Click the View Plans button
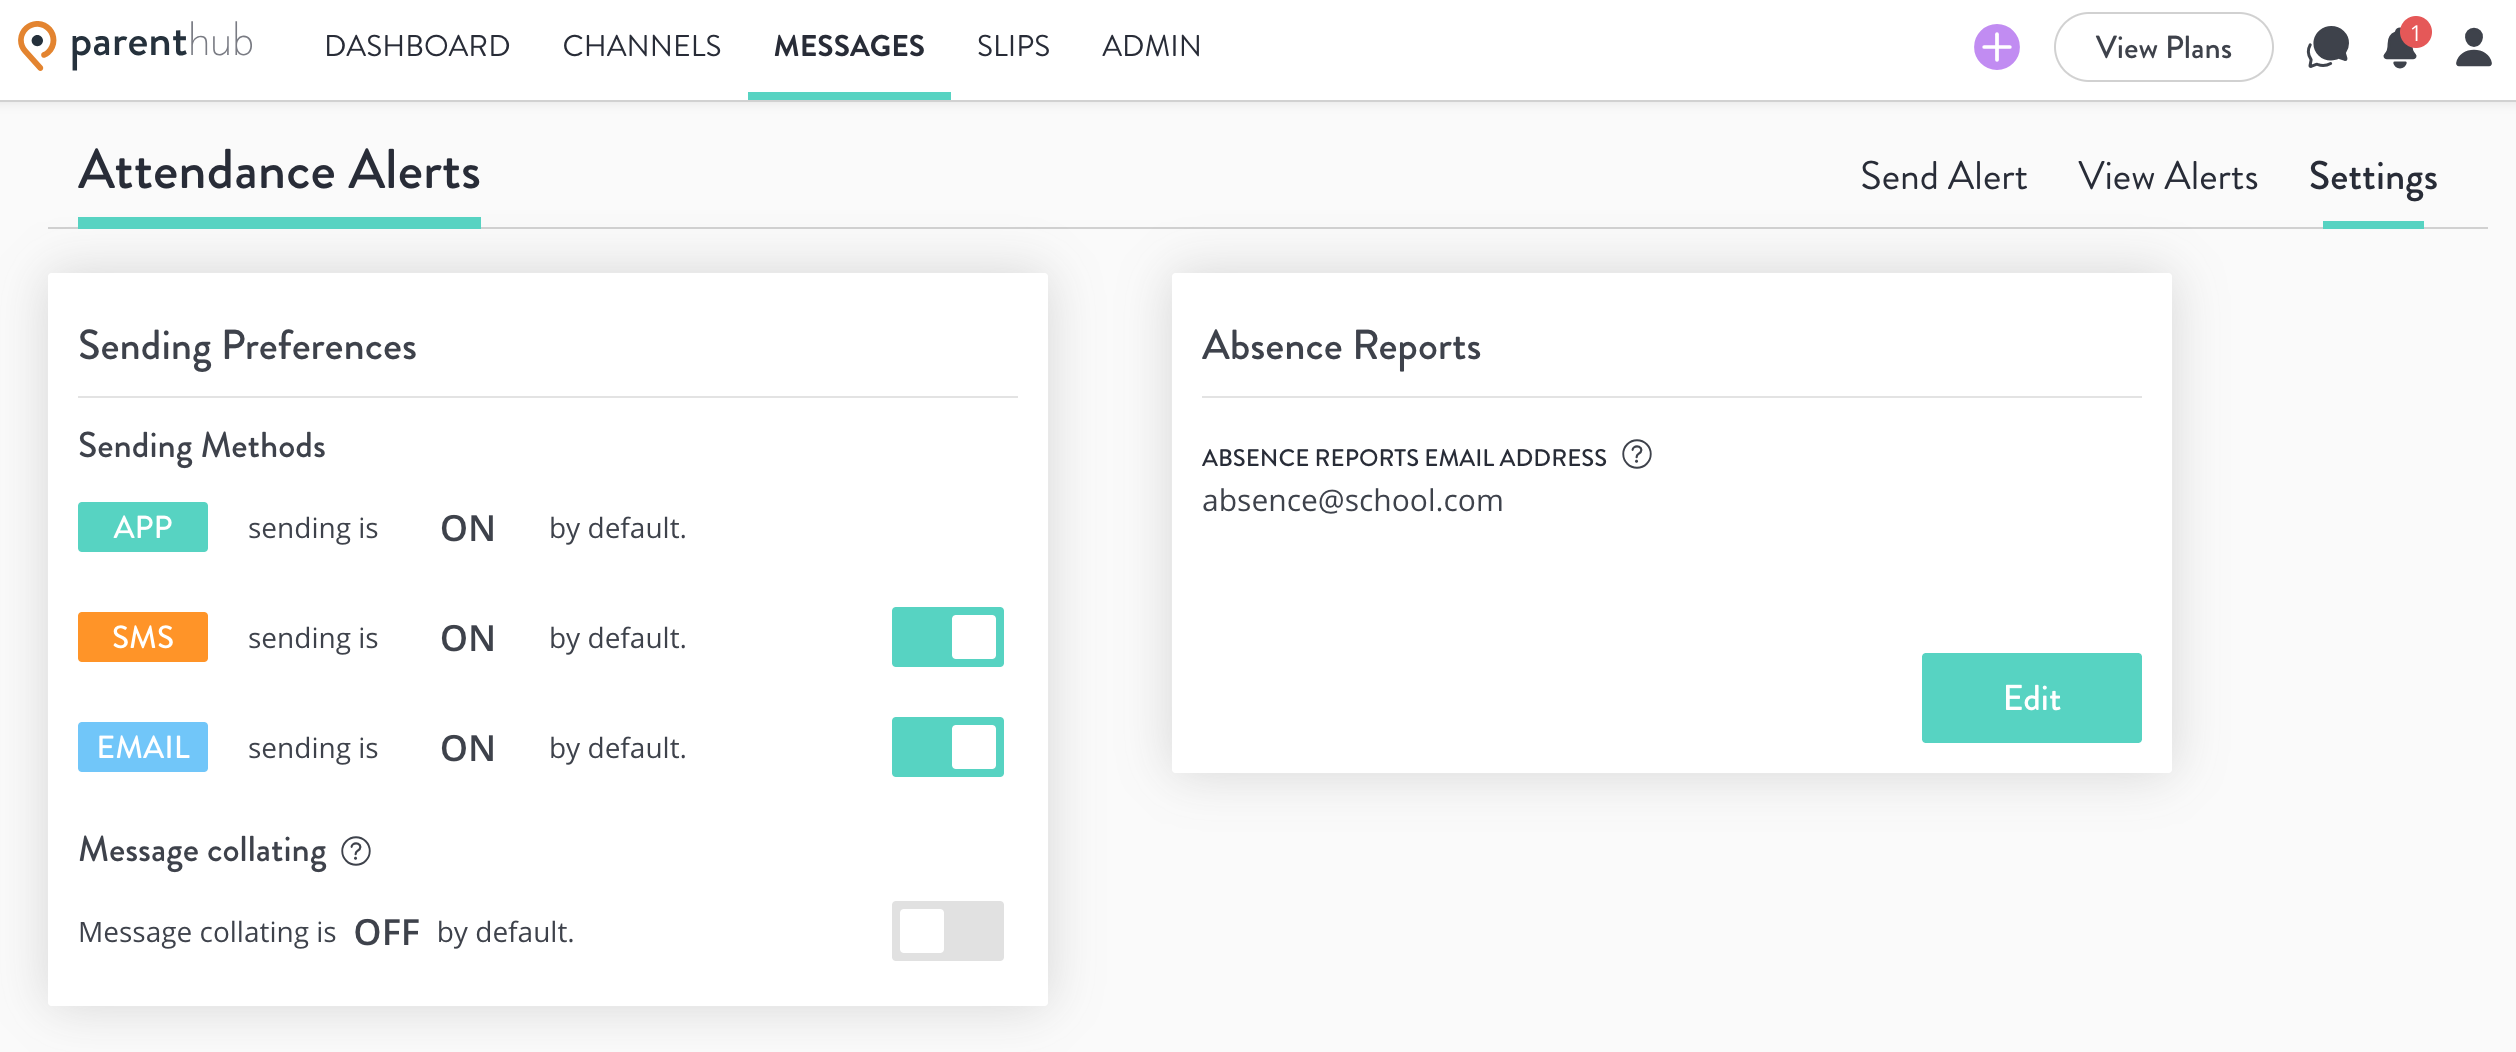2516x1052 pixels. click(2163, 47)
